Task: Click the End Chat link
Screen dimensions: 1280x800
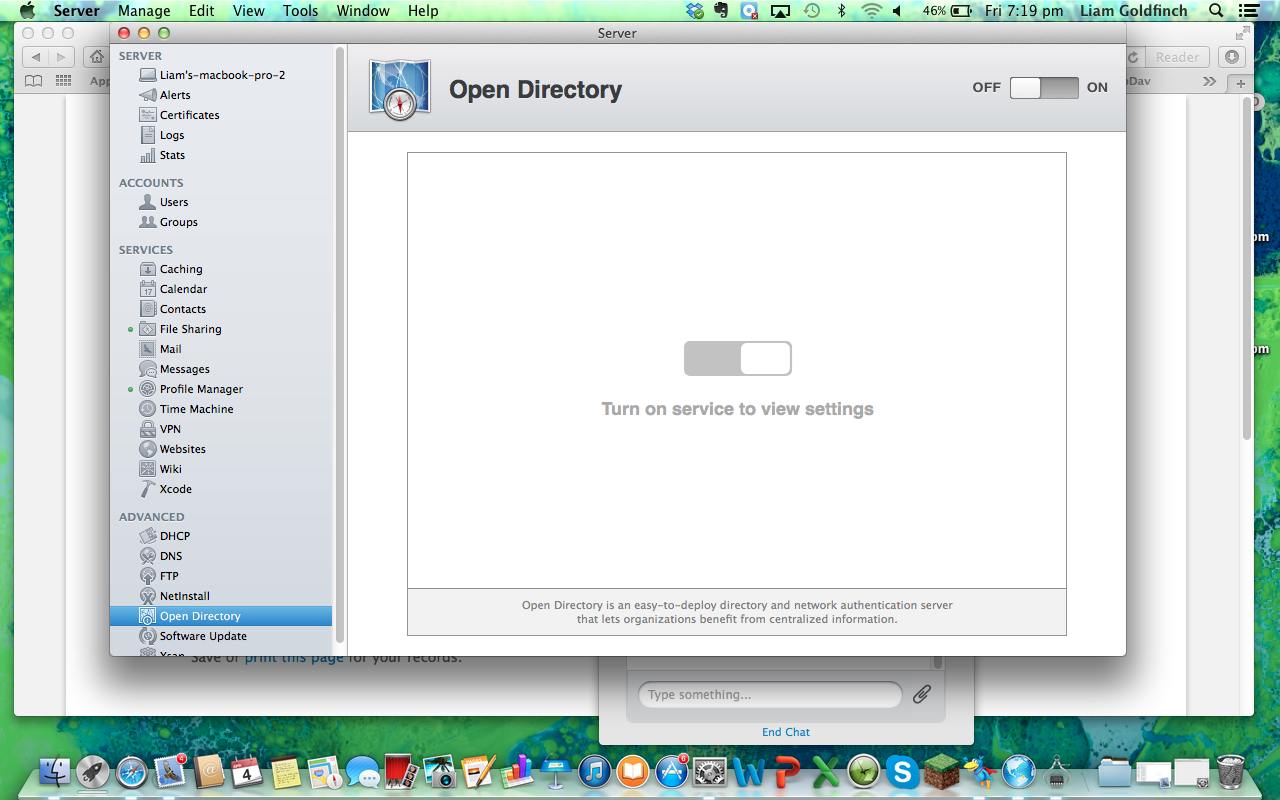Action: (786, 732)
